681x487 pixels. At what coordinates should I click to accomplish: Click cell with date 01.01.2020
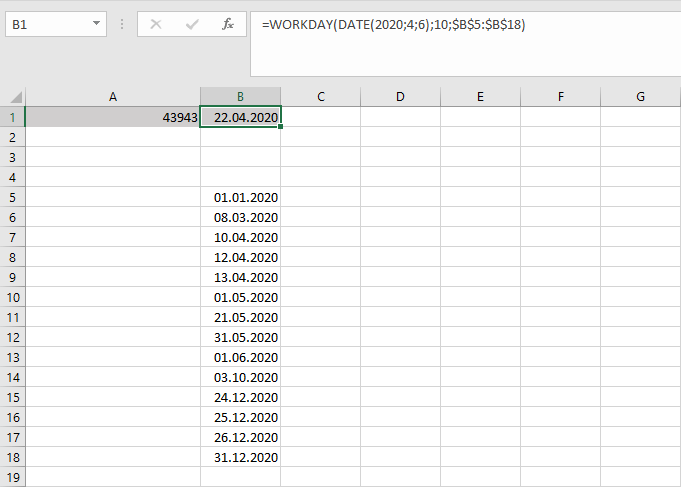click(240, 197)
